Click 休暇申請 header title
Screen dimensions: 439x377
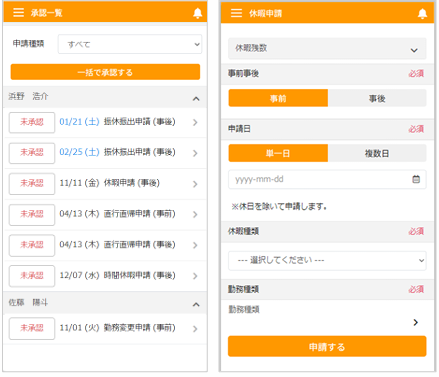pyautogui.click(x=266, y=13)
